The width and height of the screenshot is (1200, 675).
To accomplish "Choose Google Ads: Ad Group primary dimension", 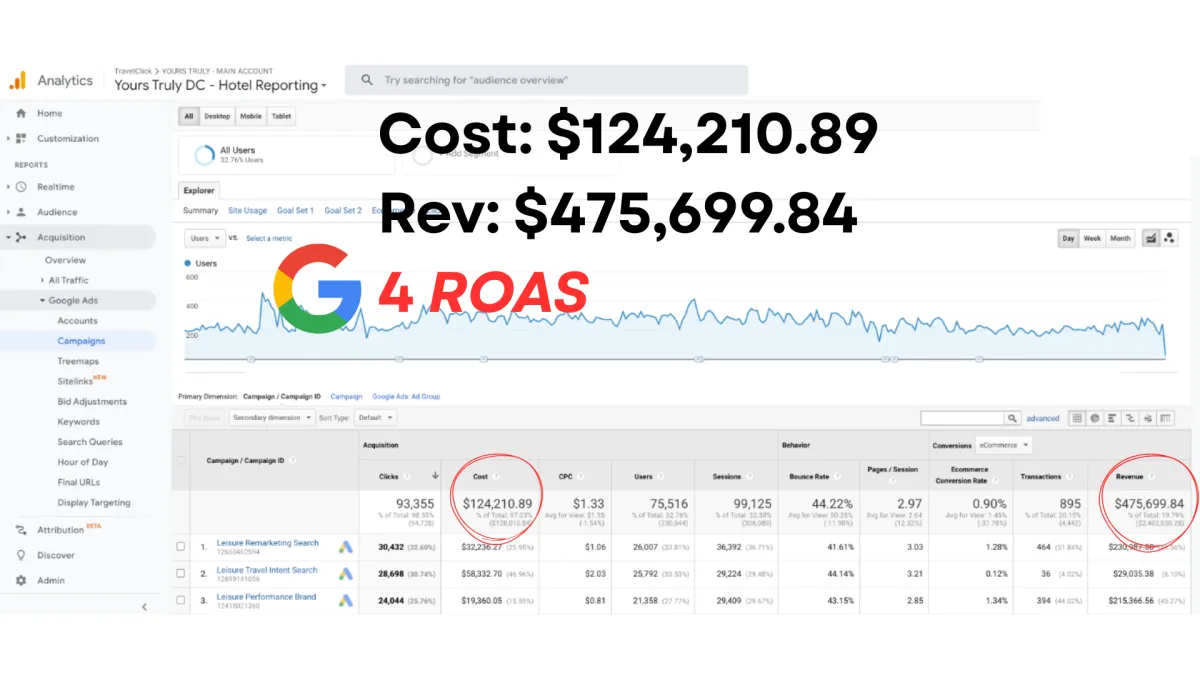I will click(x=405, y=397).
